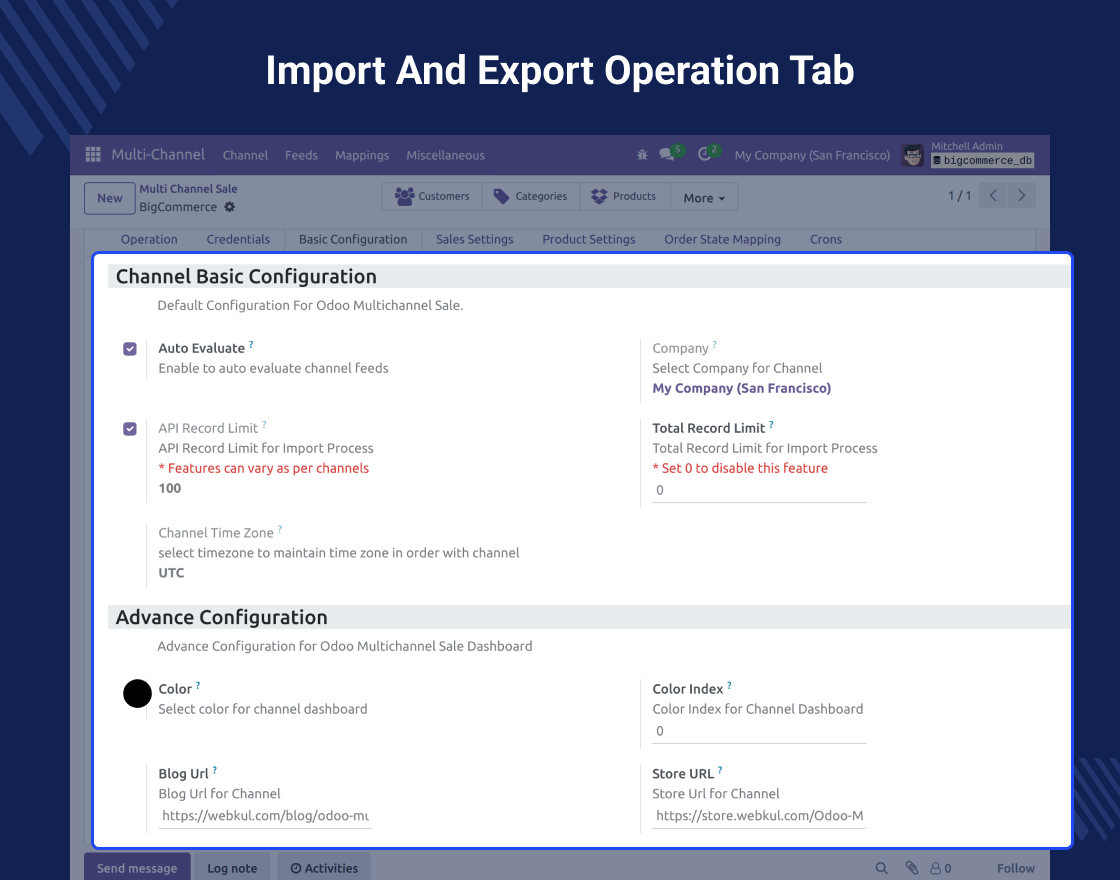Click the search icon in chatter
Screen dimensions: 1120x880
pyautogui.click(x=881, y=868)
